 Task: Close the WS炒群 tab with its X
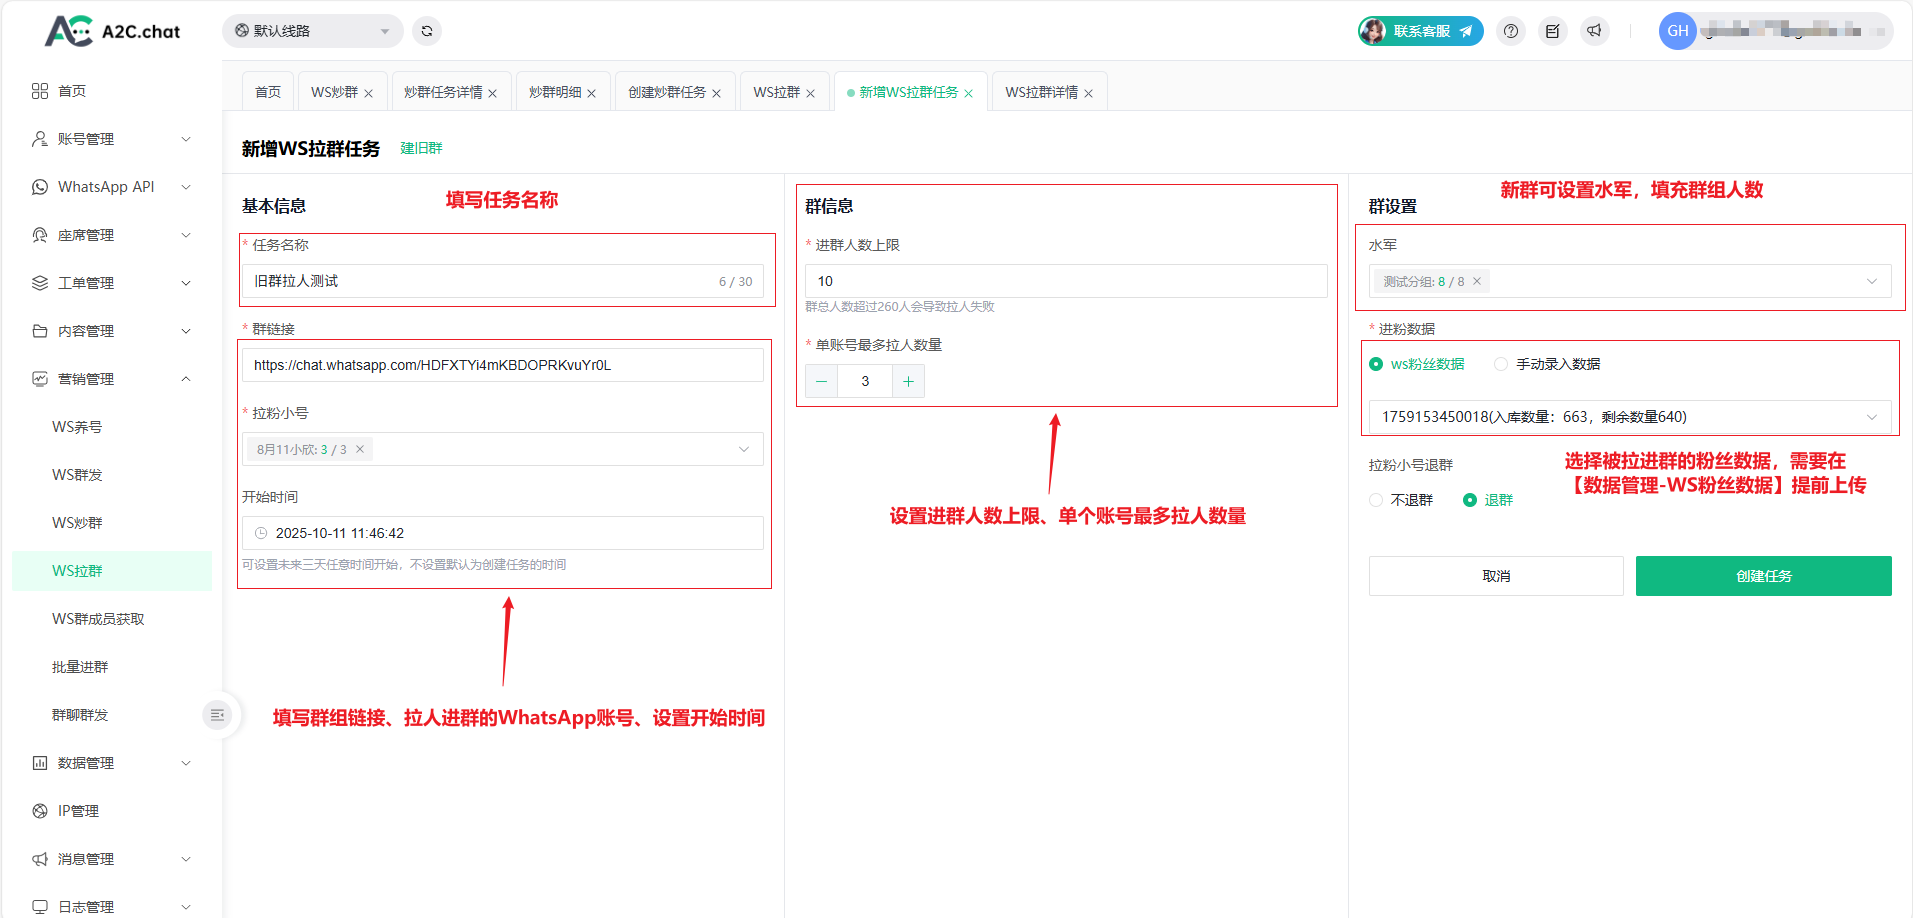pyautogui.click(x=369, y=93)
